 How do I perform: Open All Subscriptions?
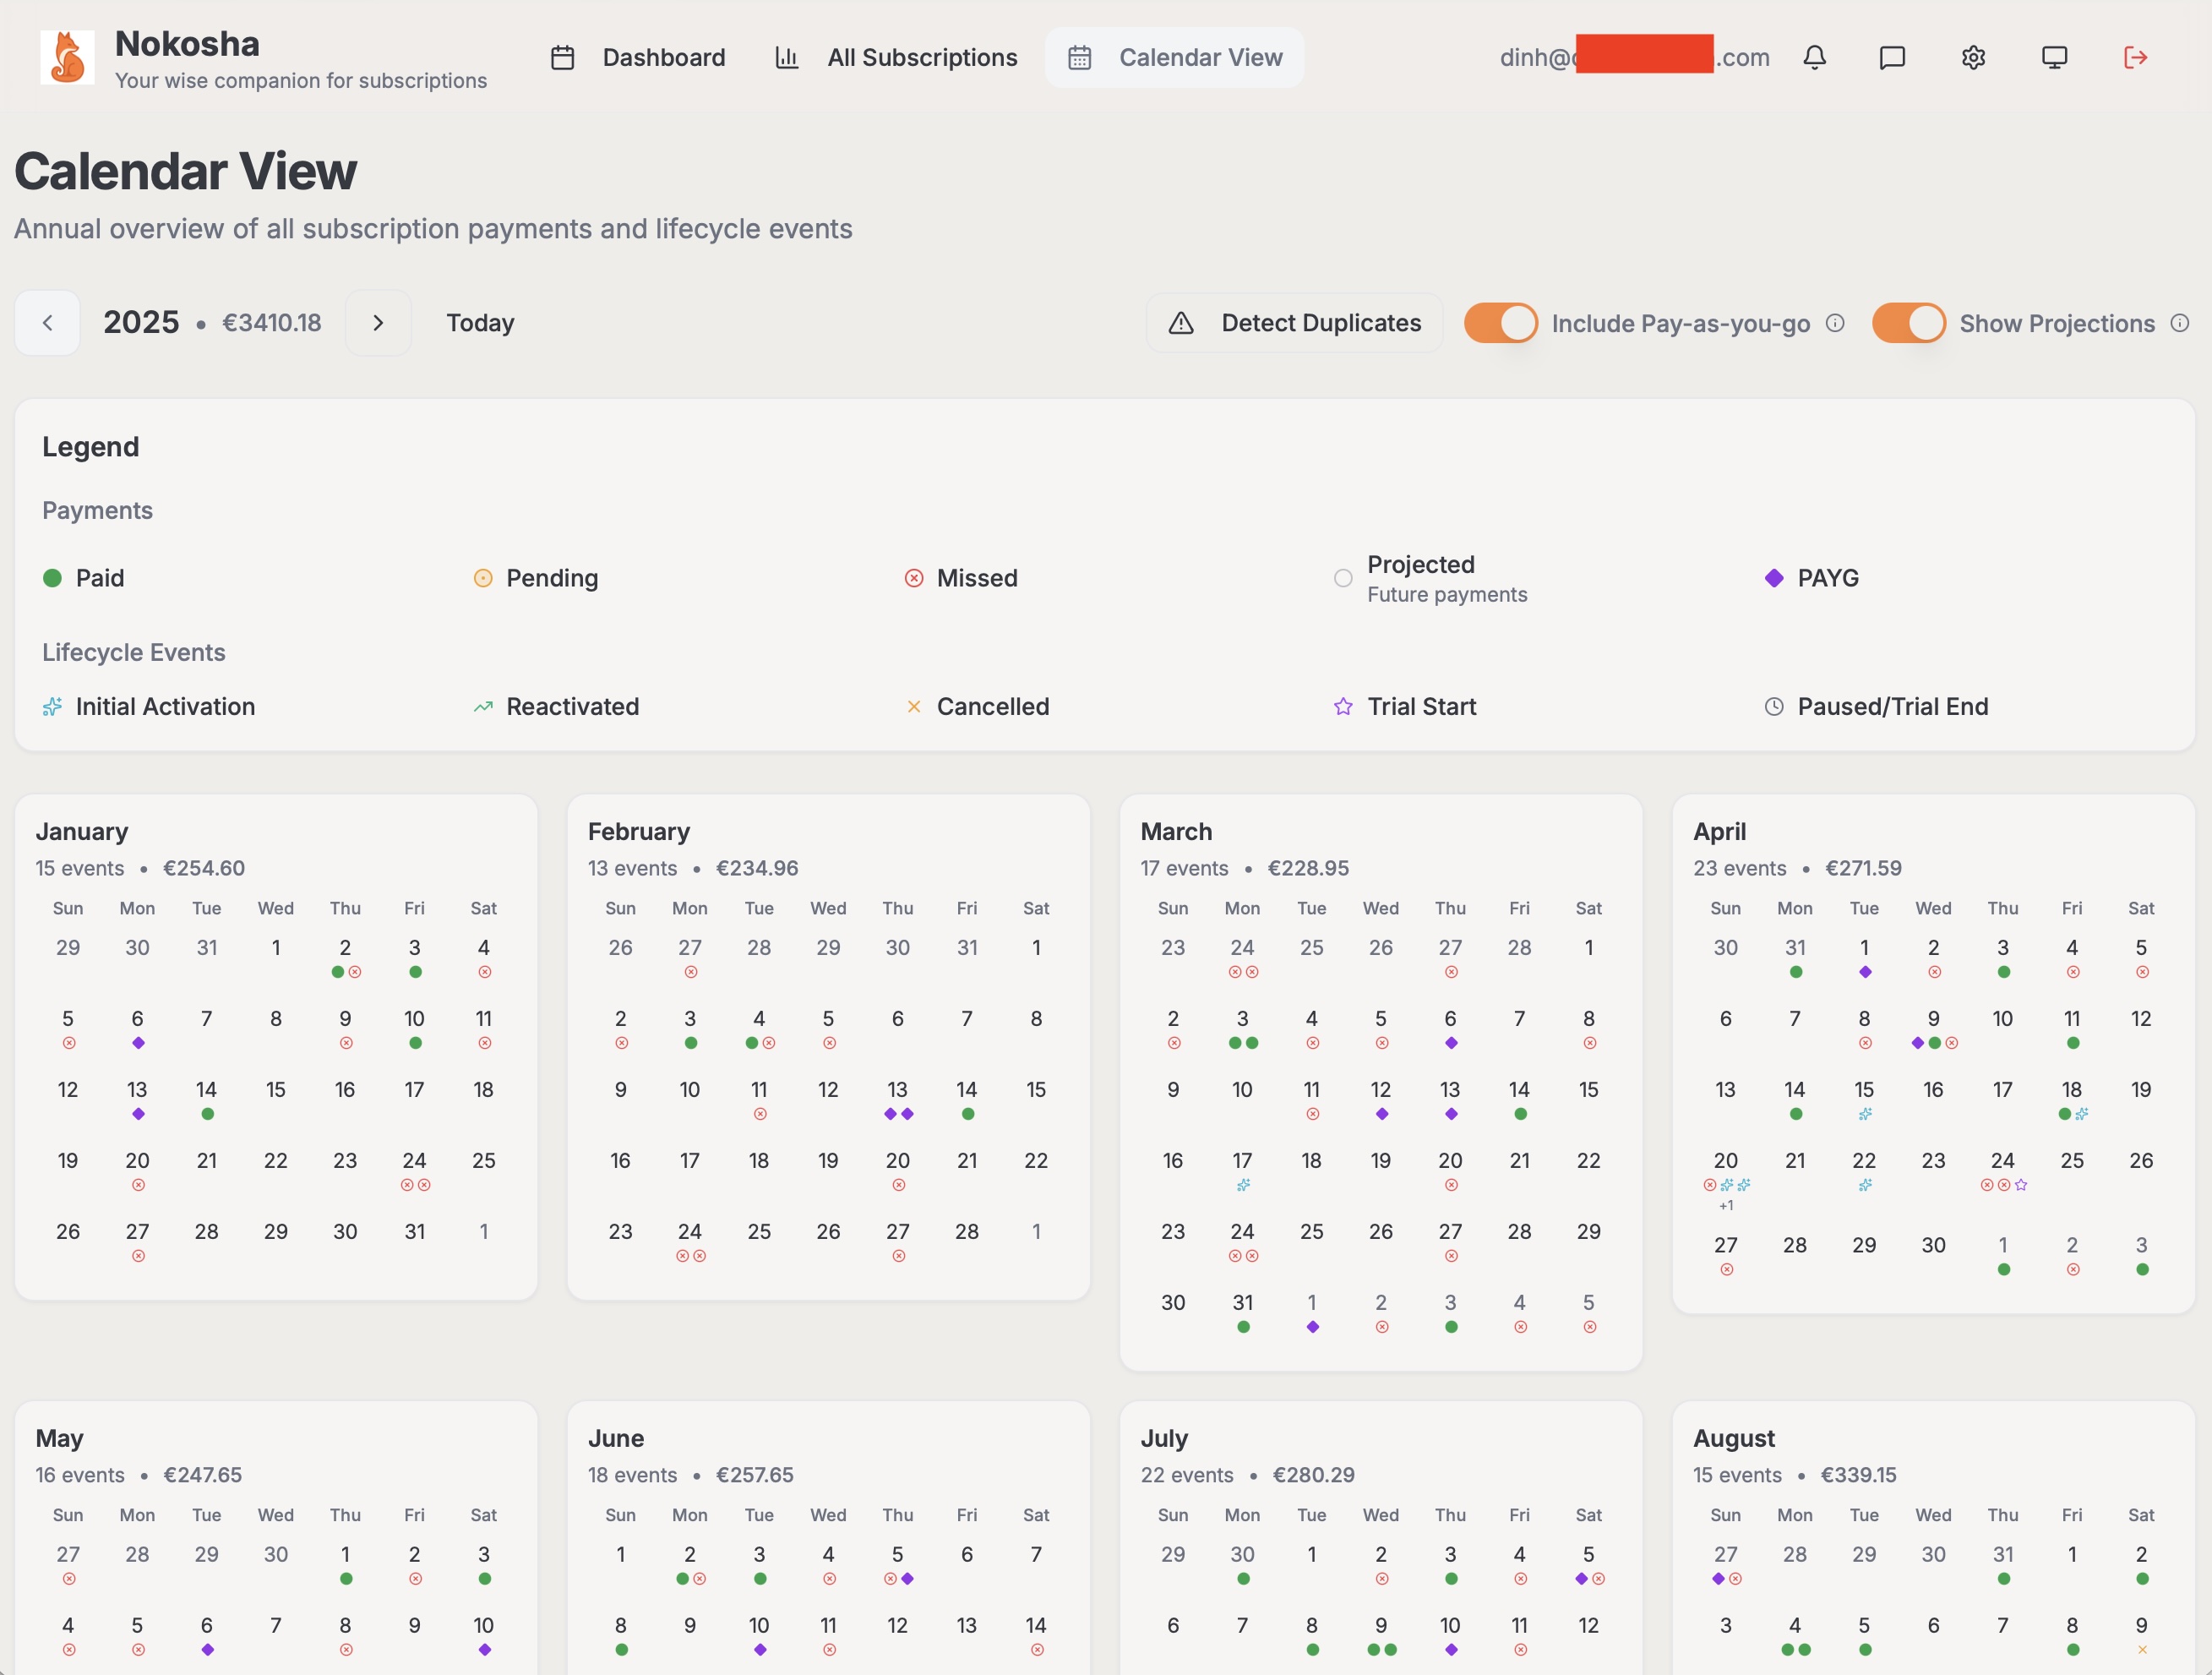click(921, 57)
